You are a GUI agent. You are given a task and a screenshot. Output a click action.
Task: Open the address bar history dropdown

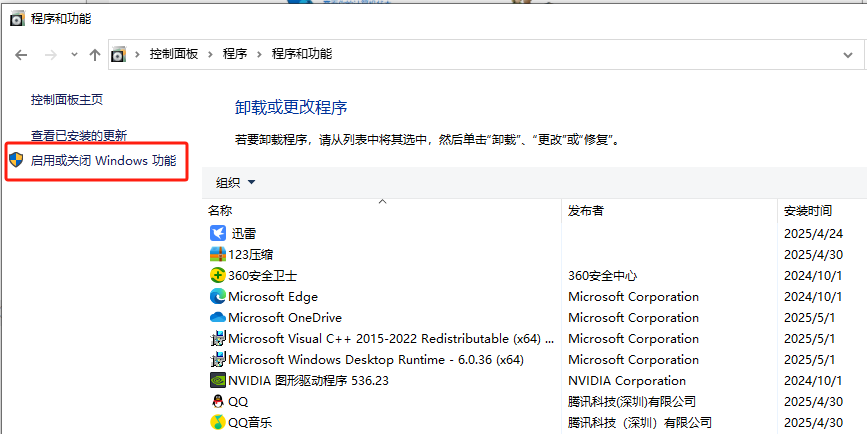click(847, 55)
